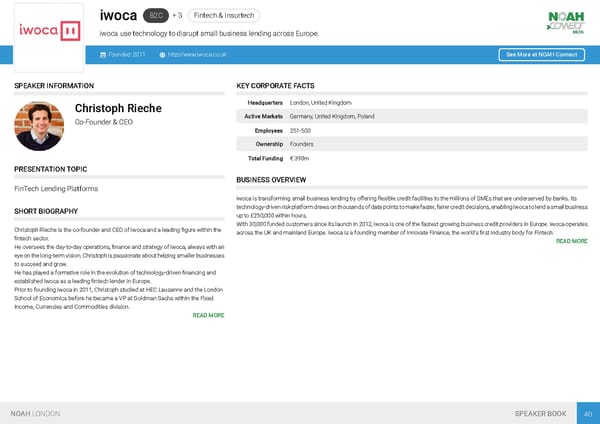Expand the +3 additional tags indicator

[177, 16]
